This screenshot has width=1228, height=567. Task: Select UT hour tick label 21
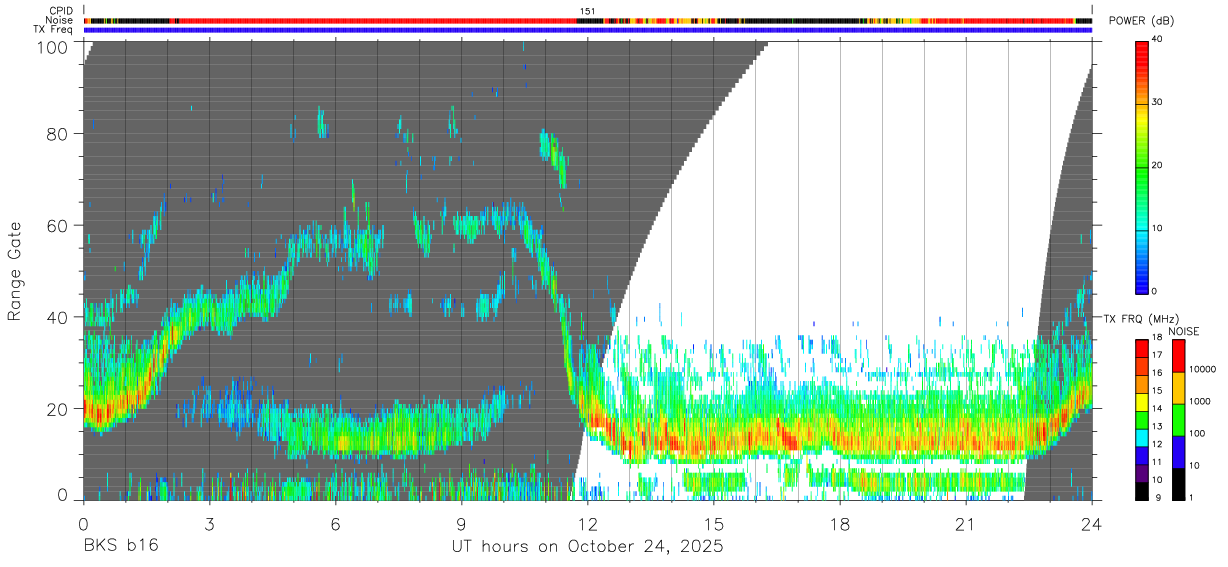tap(966, 524)
